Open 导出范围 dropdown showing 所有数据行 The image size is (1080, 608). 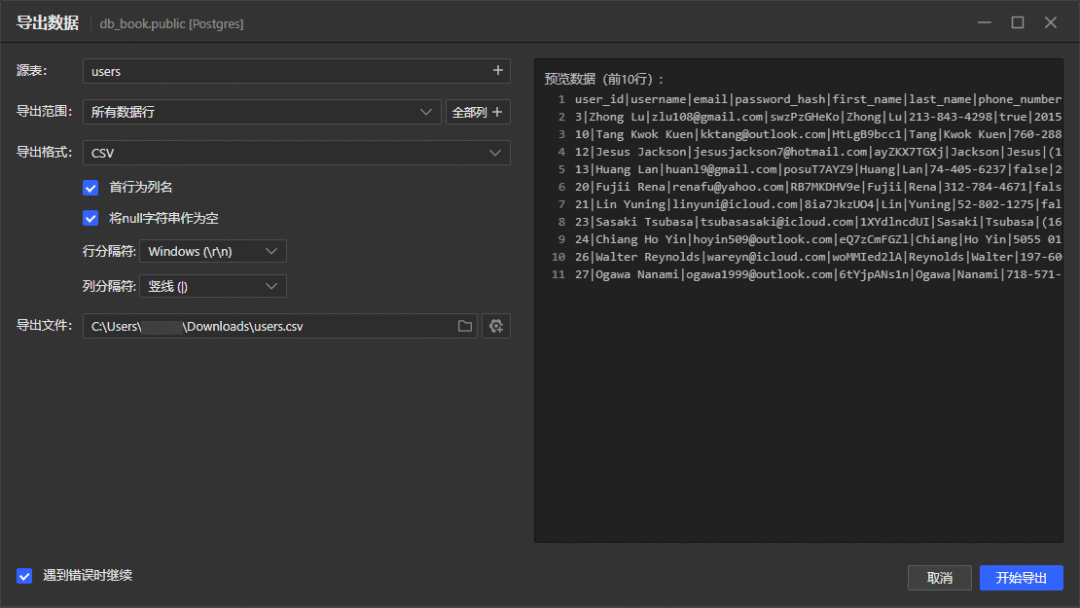(262, 112)
